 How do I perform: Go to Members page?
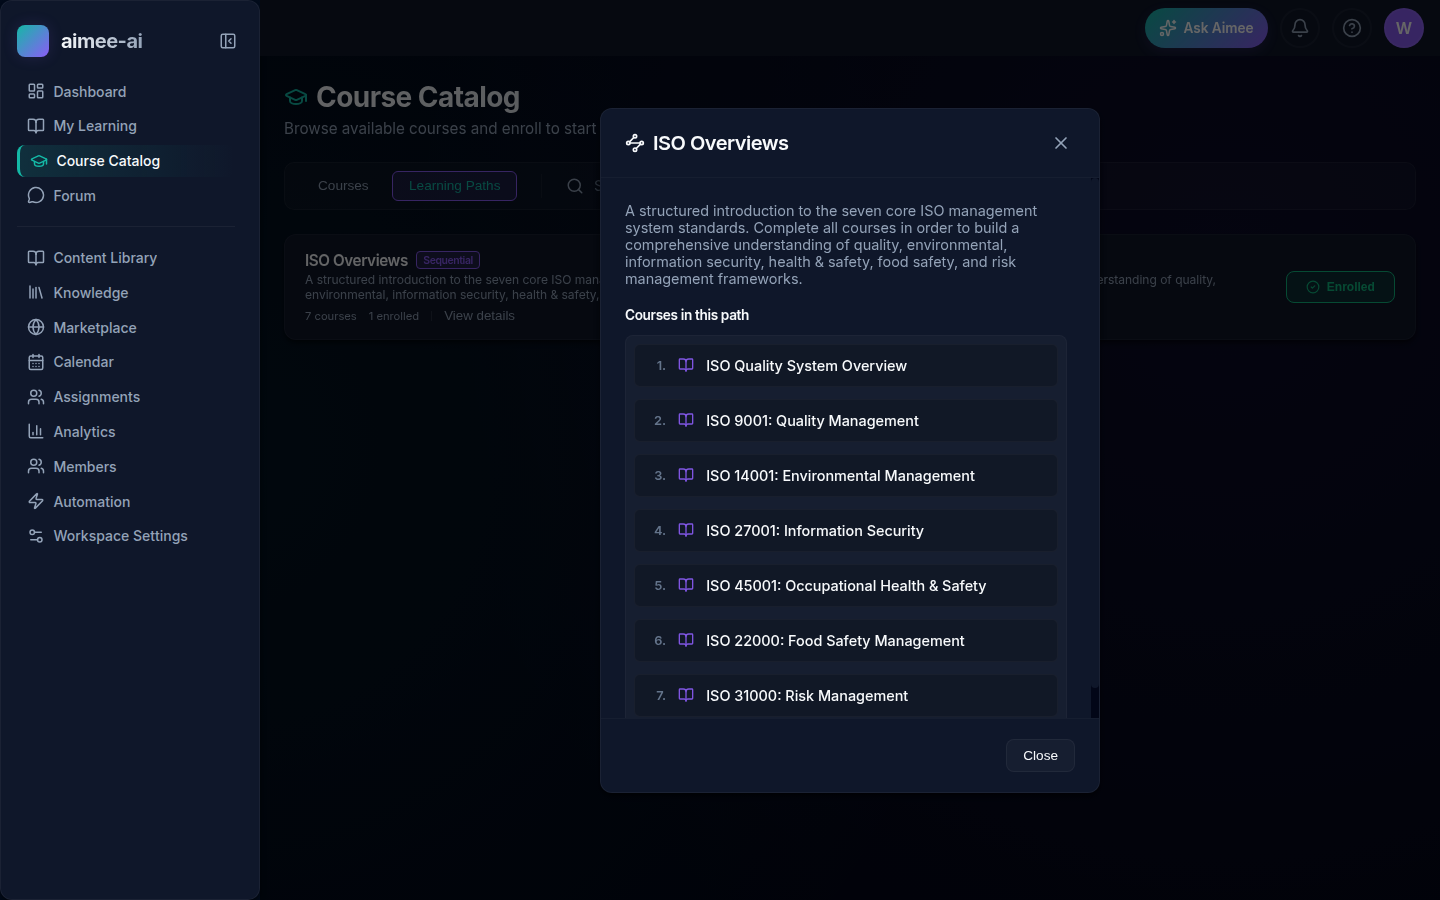pos(127,467)
